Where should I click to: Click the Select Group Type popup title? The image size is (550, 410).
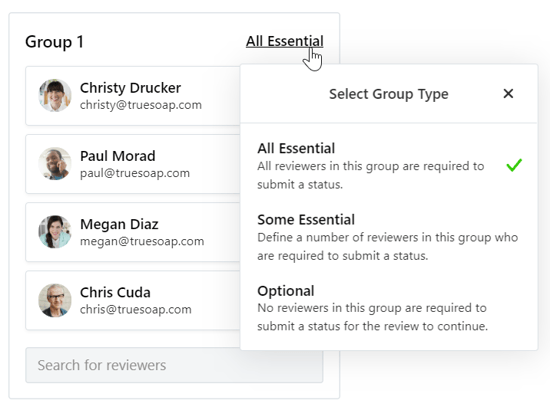(389, 94)
